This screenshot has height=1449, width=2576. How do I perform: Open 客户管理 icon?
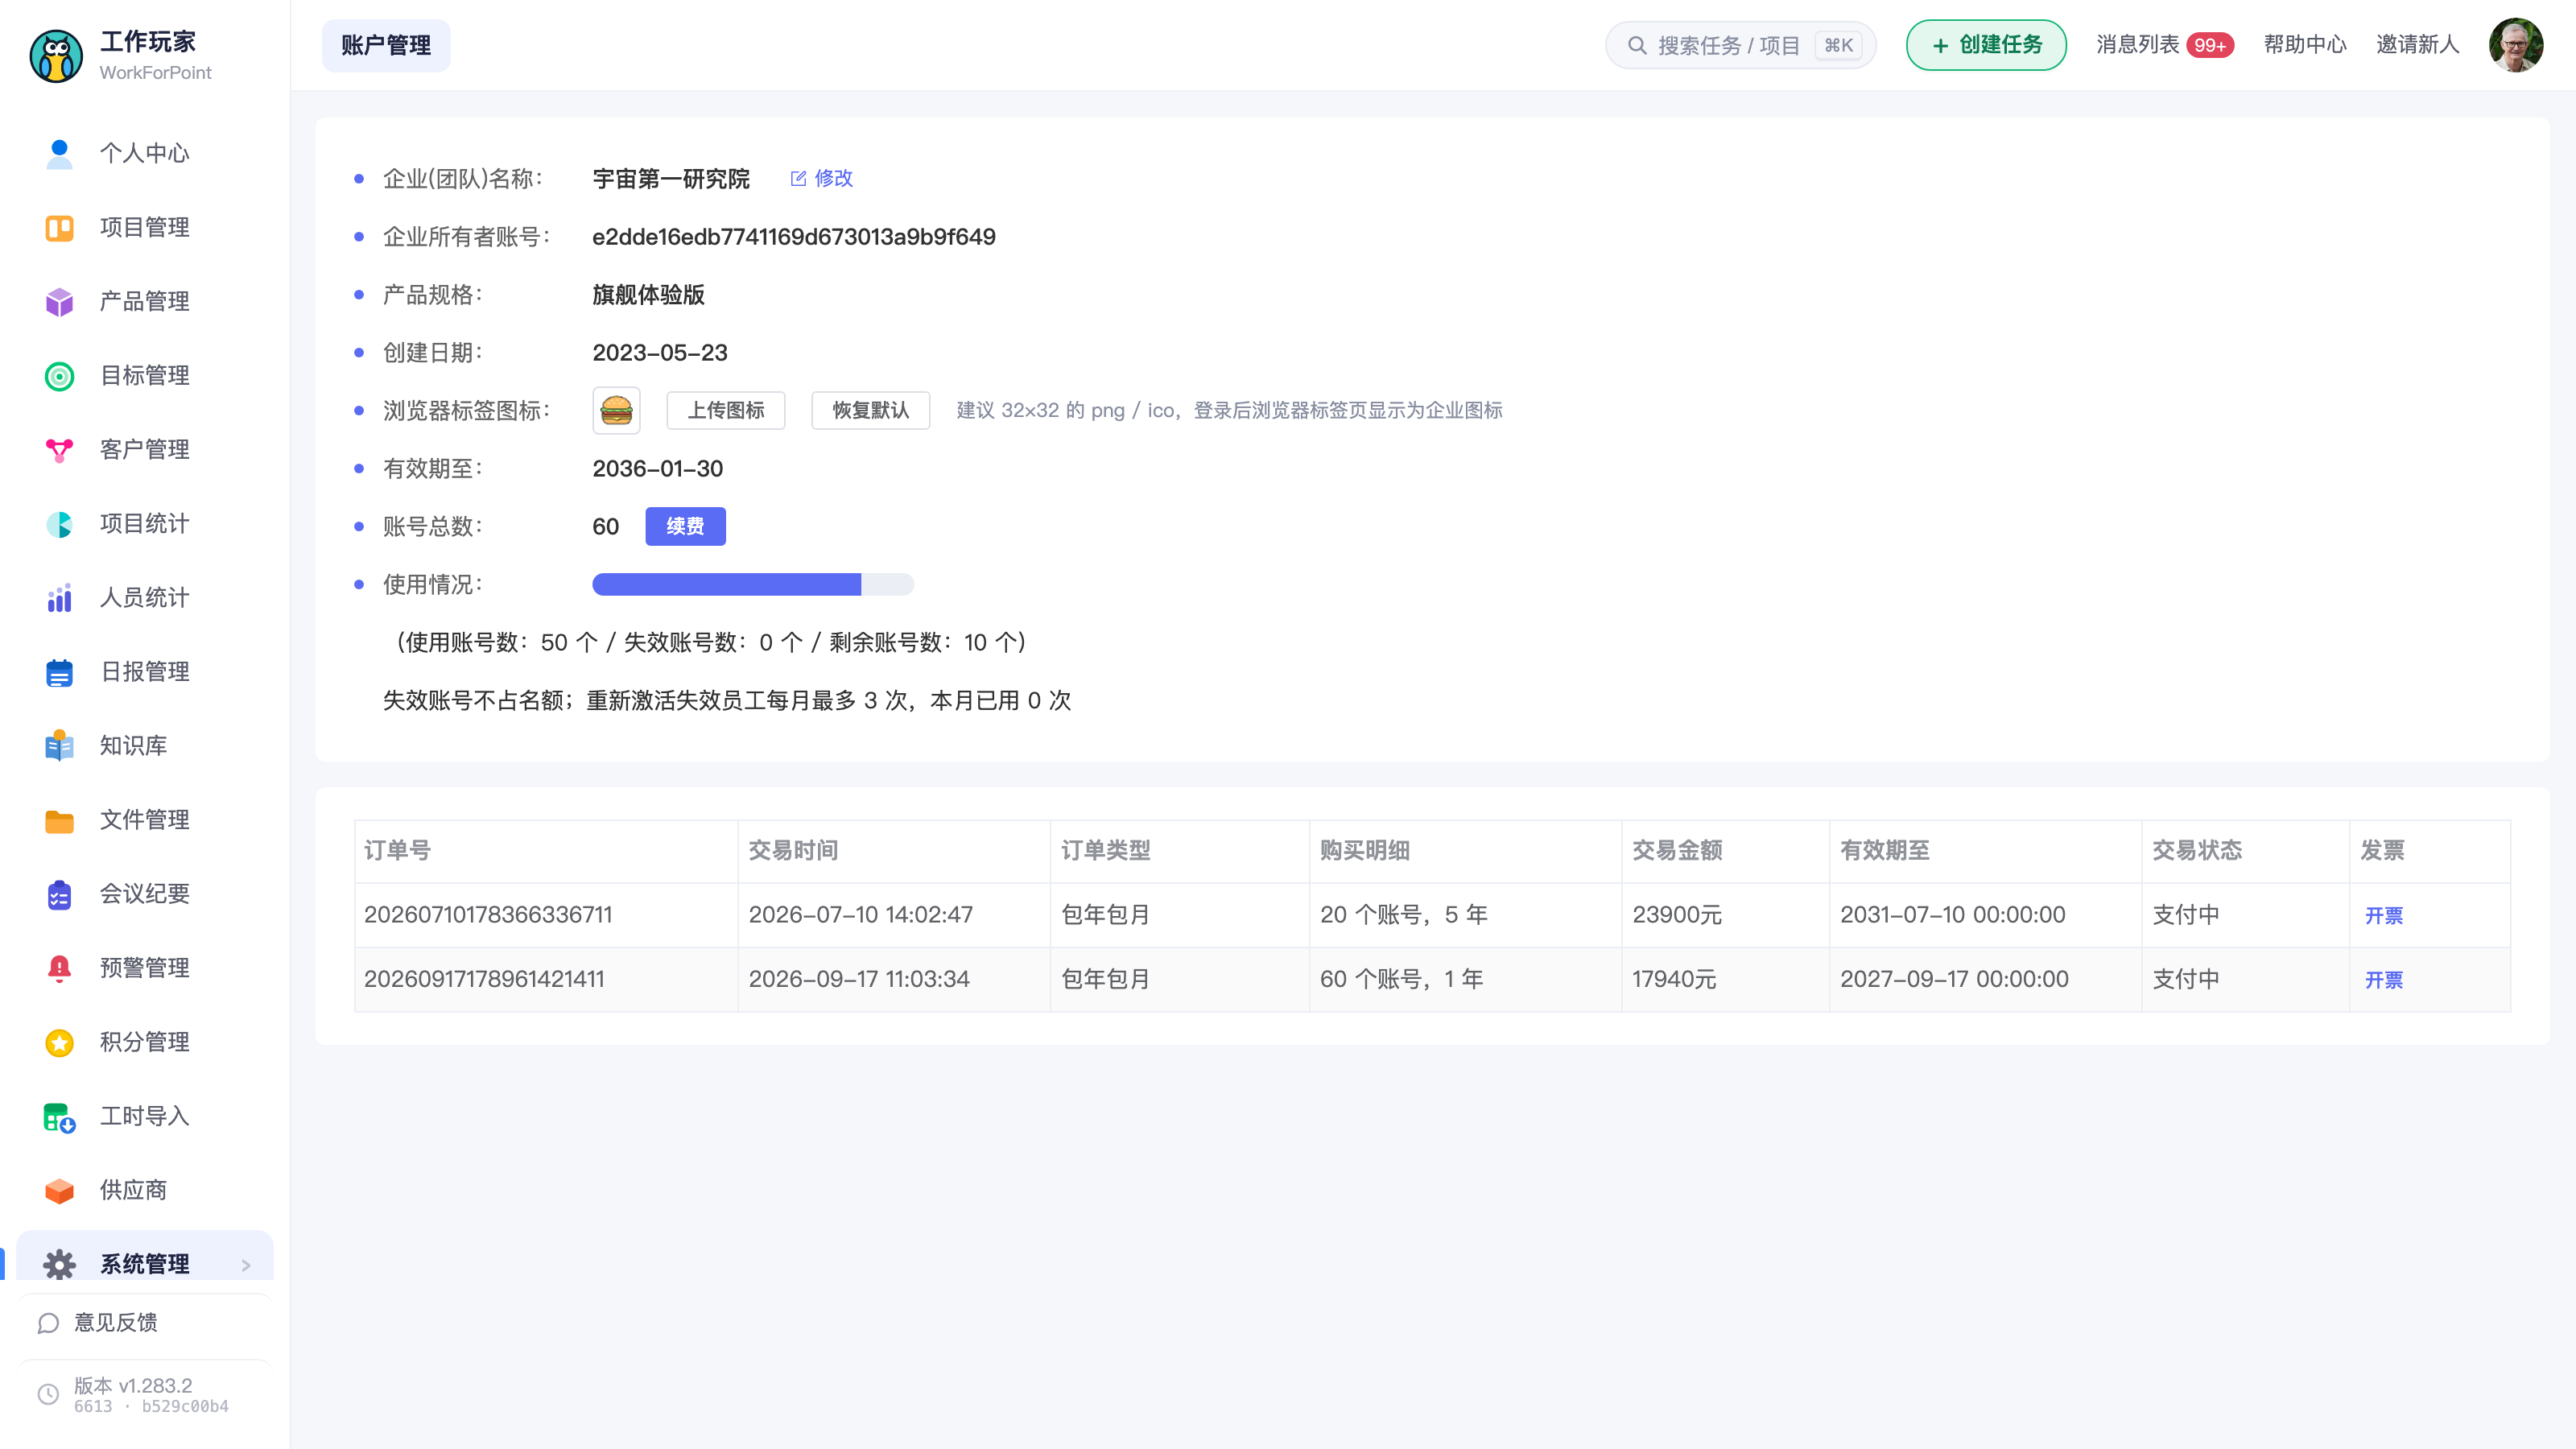pos(59,450)
